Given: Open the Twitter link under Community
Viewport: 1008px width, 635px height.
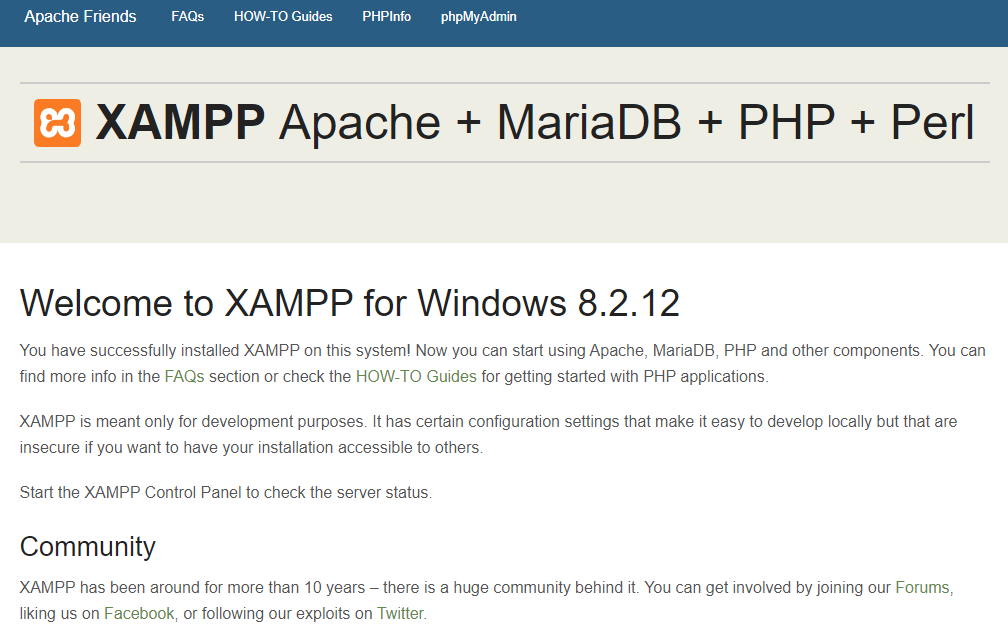Looking at the screenshot, I should point(400,613).
